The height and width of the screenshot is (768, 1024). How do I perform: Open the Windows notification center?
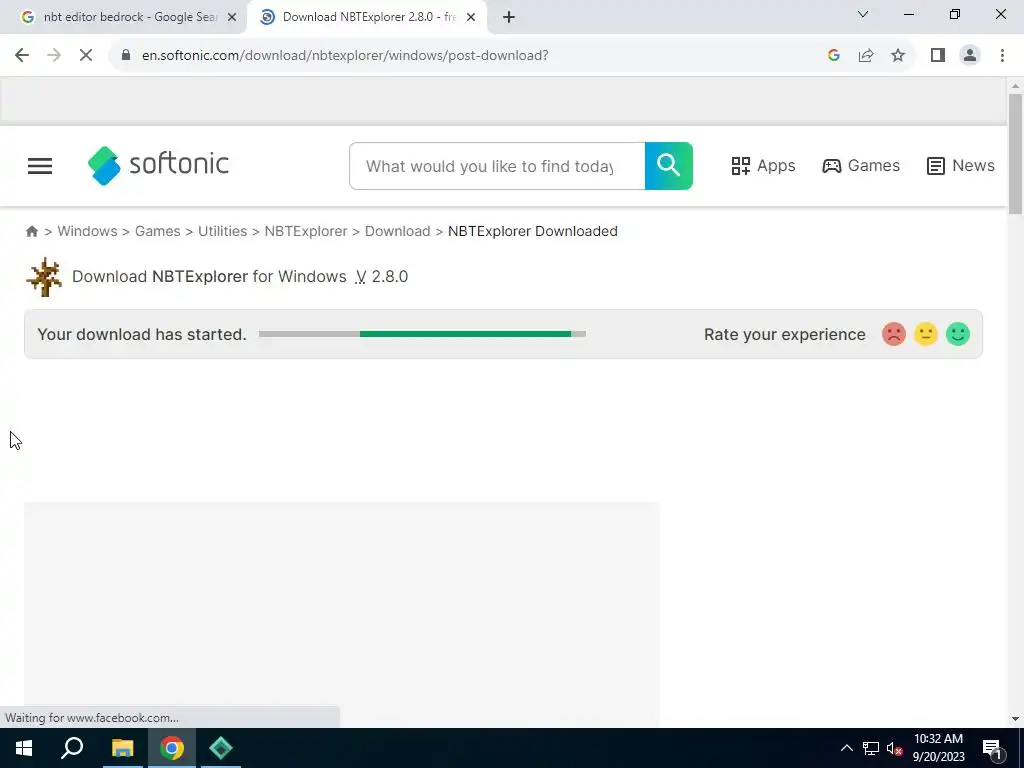pos(991,748)
